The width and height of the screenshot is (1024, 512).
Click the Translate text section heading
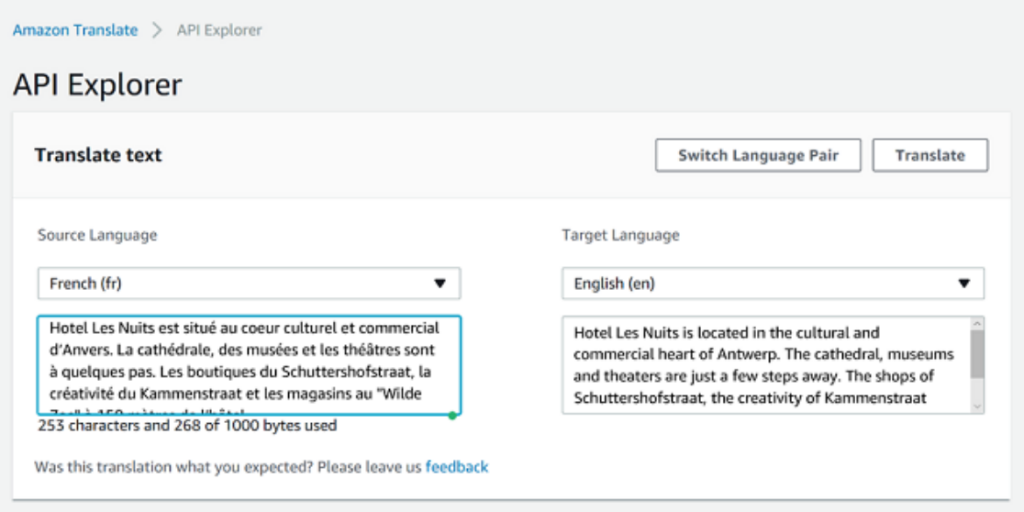[x=98, y=155]
